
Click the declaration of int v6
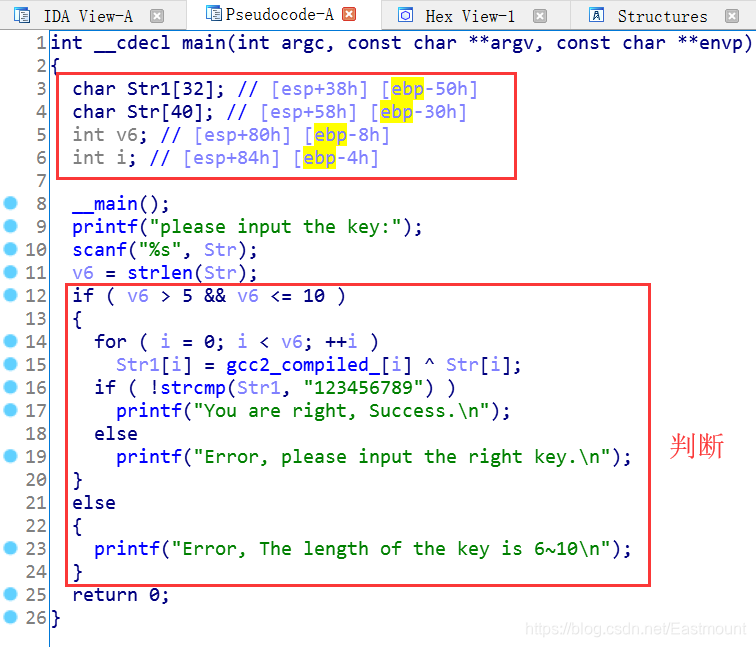point(110,135)
